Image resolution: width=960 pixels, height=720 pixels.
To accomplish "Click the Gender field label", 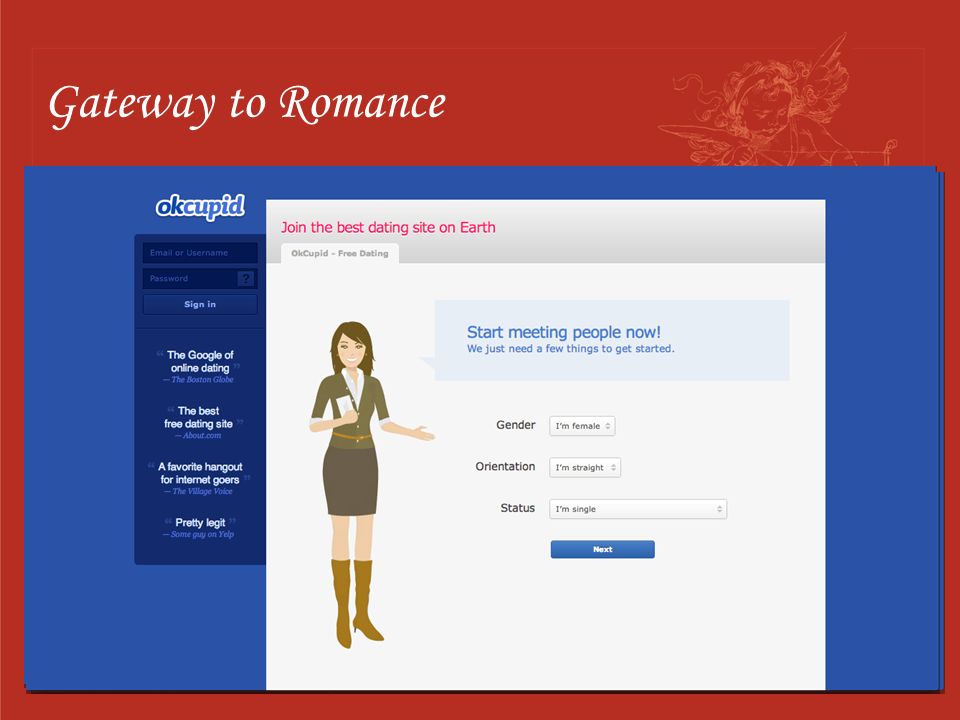I will (516, 425).
